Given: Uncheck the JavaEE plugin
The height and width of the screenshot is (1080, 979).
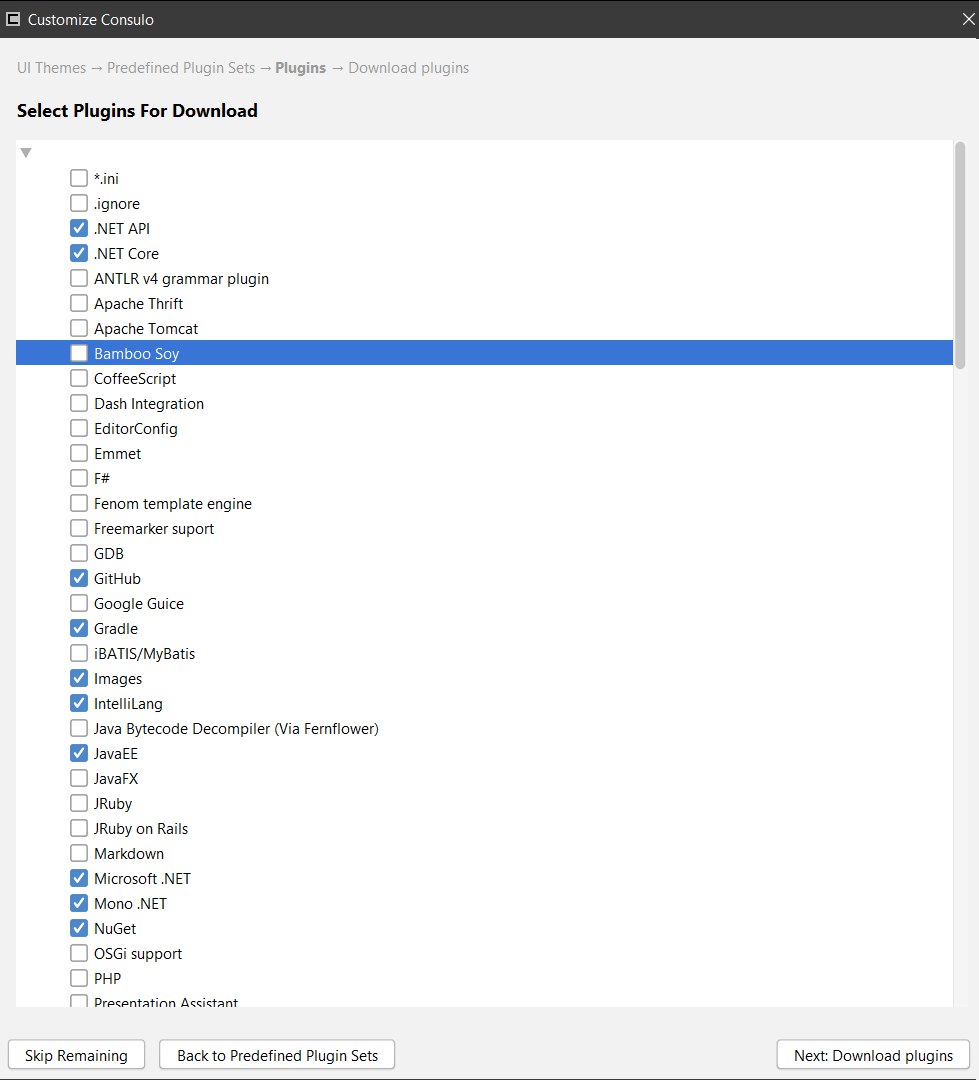Looking at the screenshot, I should coord(79,754).
